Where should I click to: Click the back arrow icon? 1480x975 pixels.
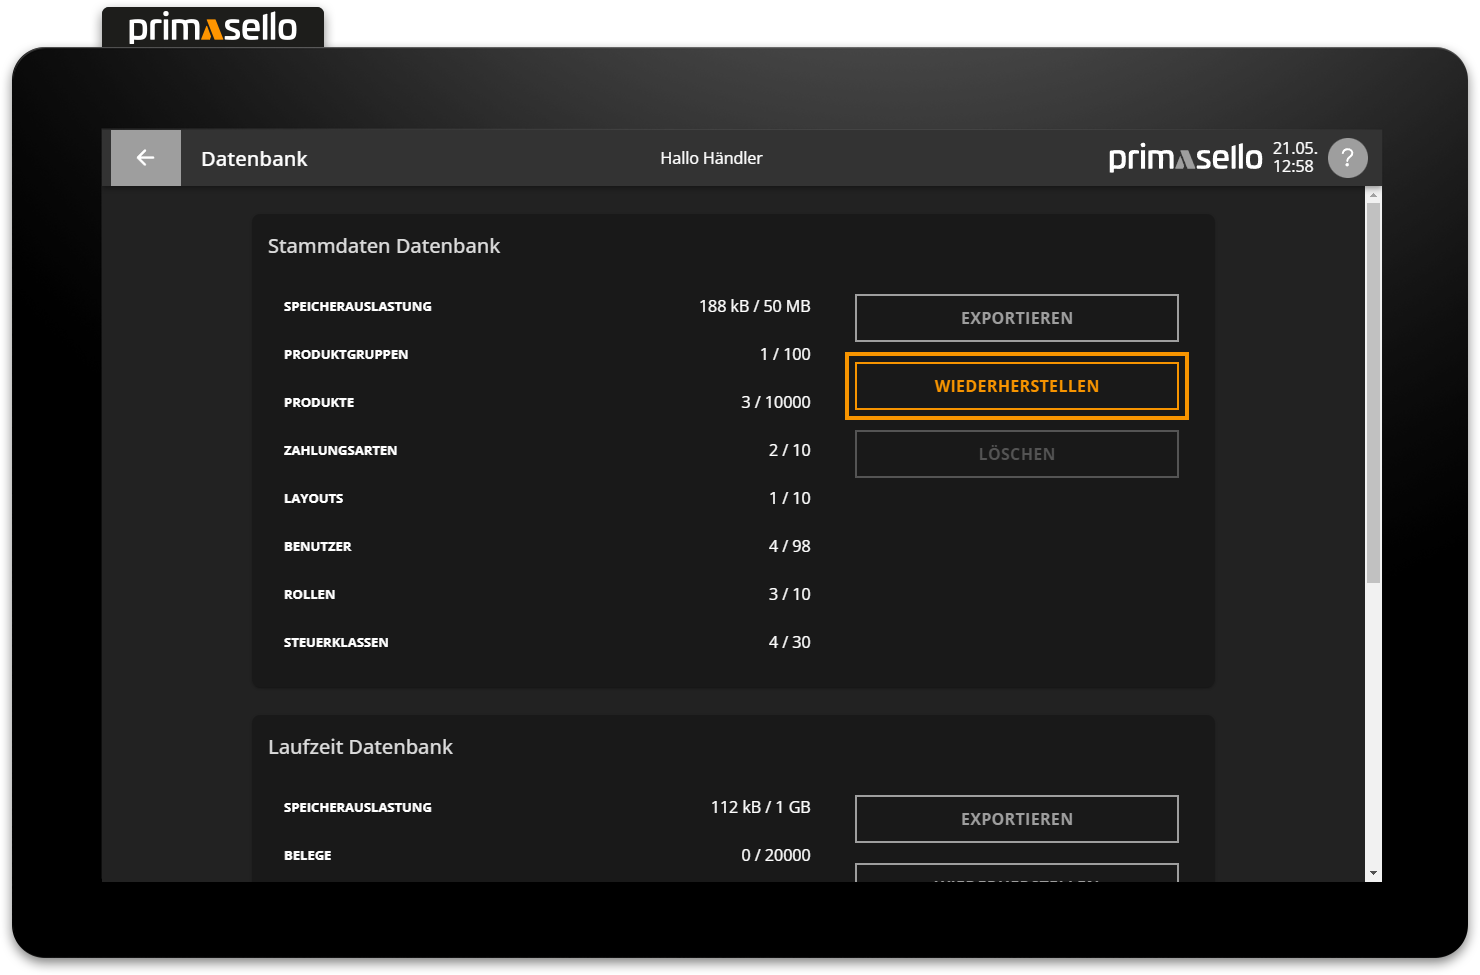click(145, 158)
